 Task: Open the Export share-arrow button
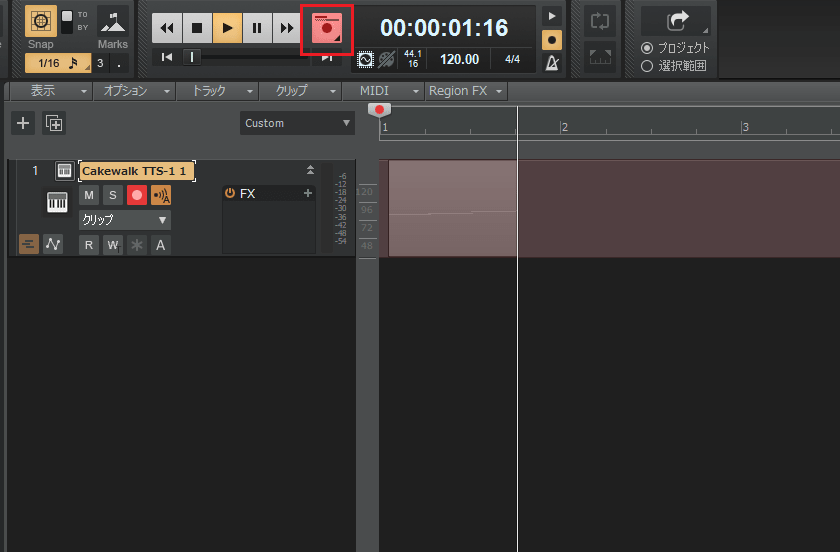click(x=675, y=19)
